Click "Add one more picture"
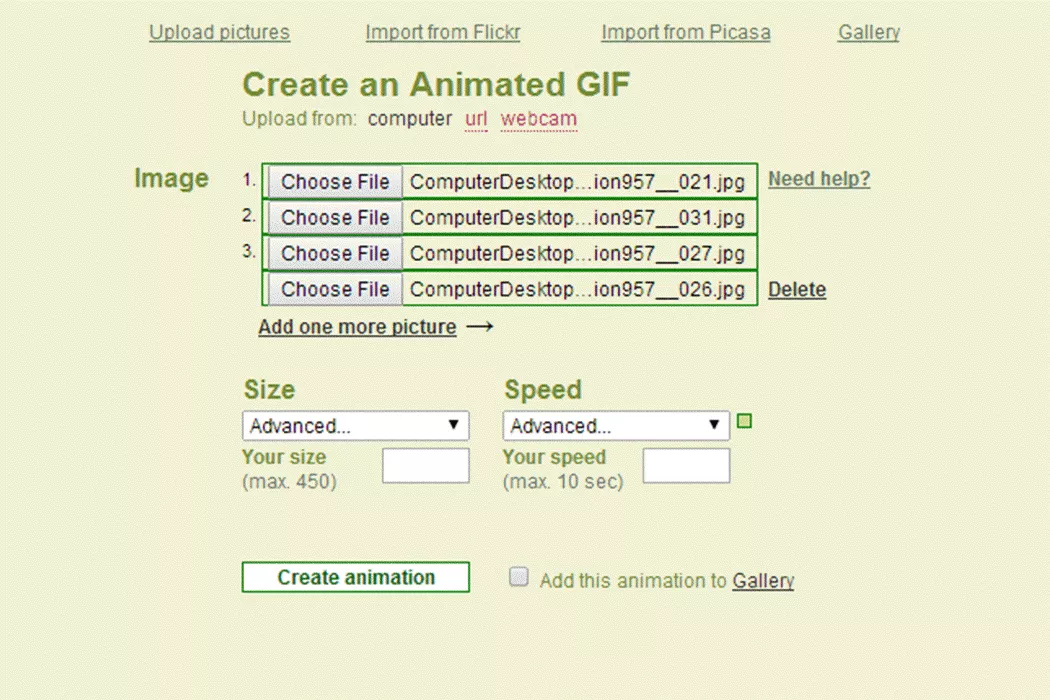The image size is (1050, 700). point(357,327)
